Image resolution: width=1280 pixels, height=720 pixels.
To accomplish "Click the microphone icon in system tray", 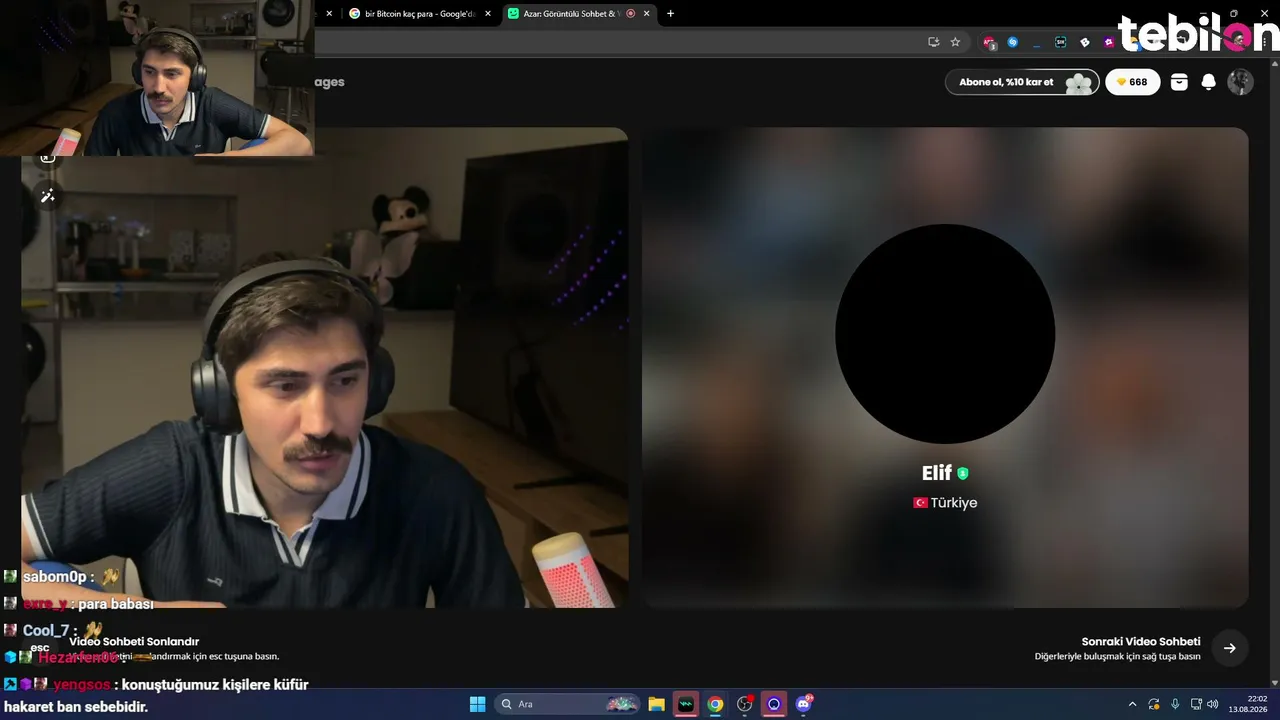I will click(1175, 704).
